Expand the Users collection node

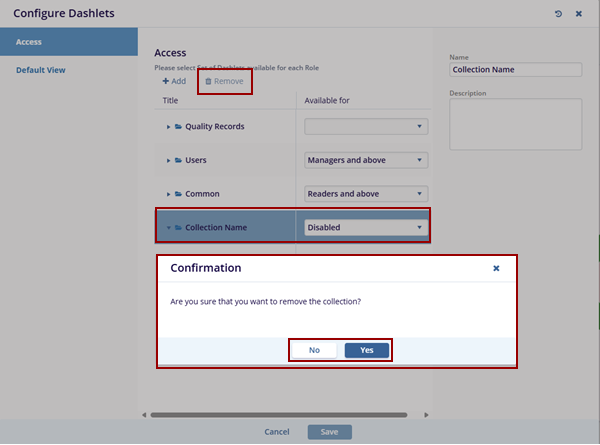pyautogui.click(x=168, y=160)
